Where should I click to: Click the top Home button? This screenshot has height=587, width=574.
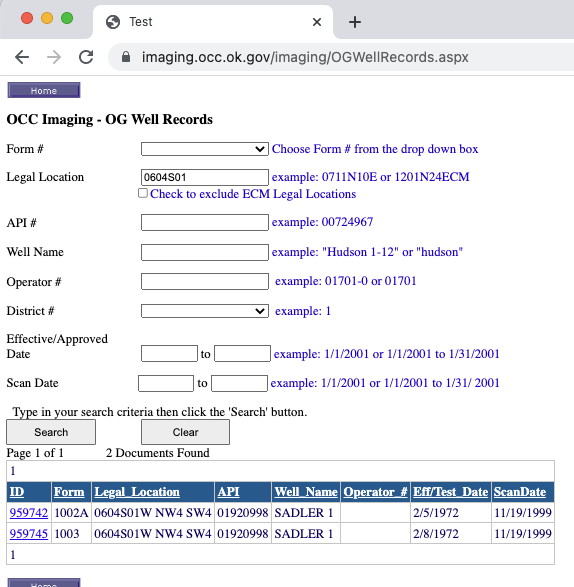point(44,91)
